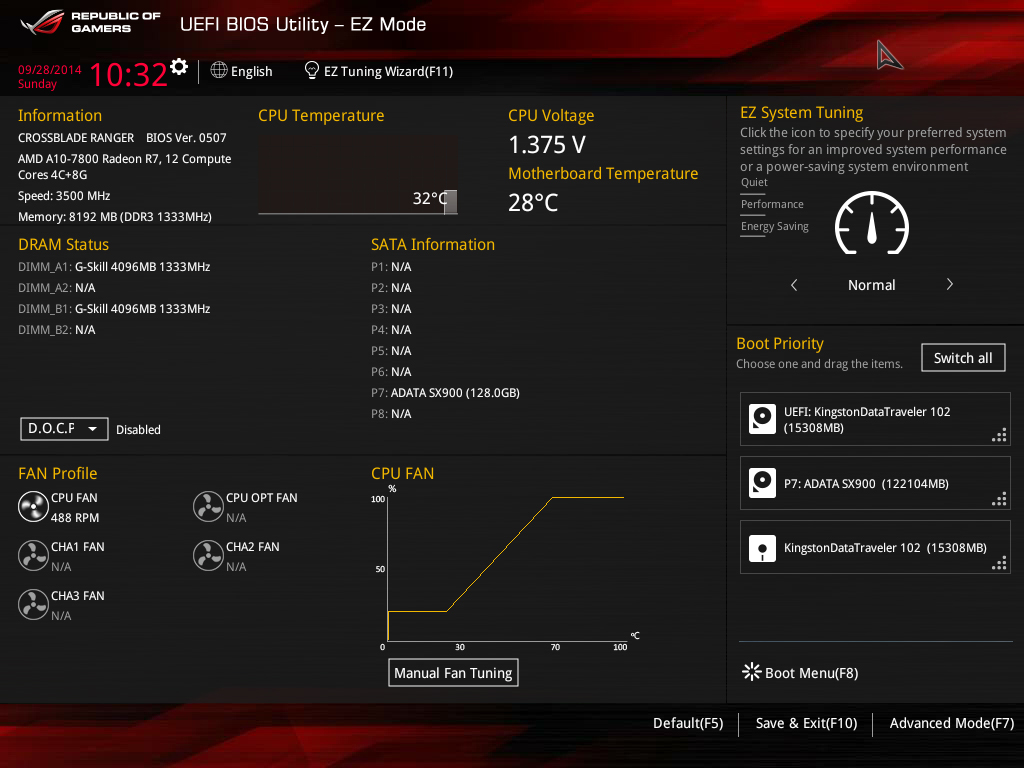The image size is (1024, 768).
Task: Click Save & Exit(F10)
Action: tap(806, 723)
